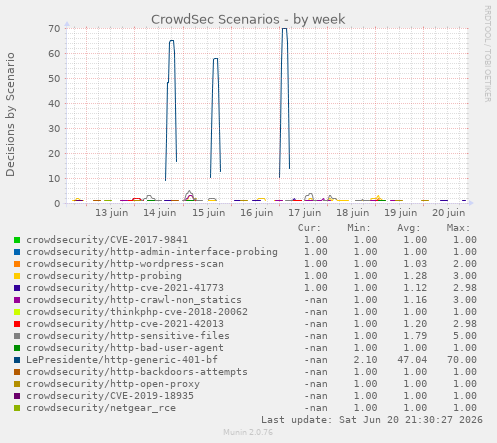The image size is (497, 443).
Task: Click the yellow http-probing legend swatch
Action: tap(17, 276)
